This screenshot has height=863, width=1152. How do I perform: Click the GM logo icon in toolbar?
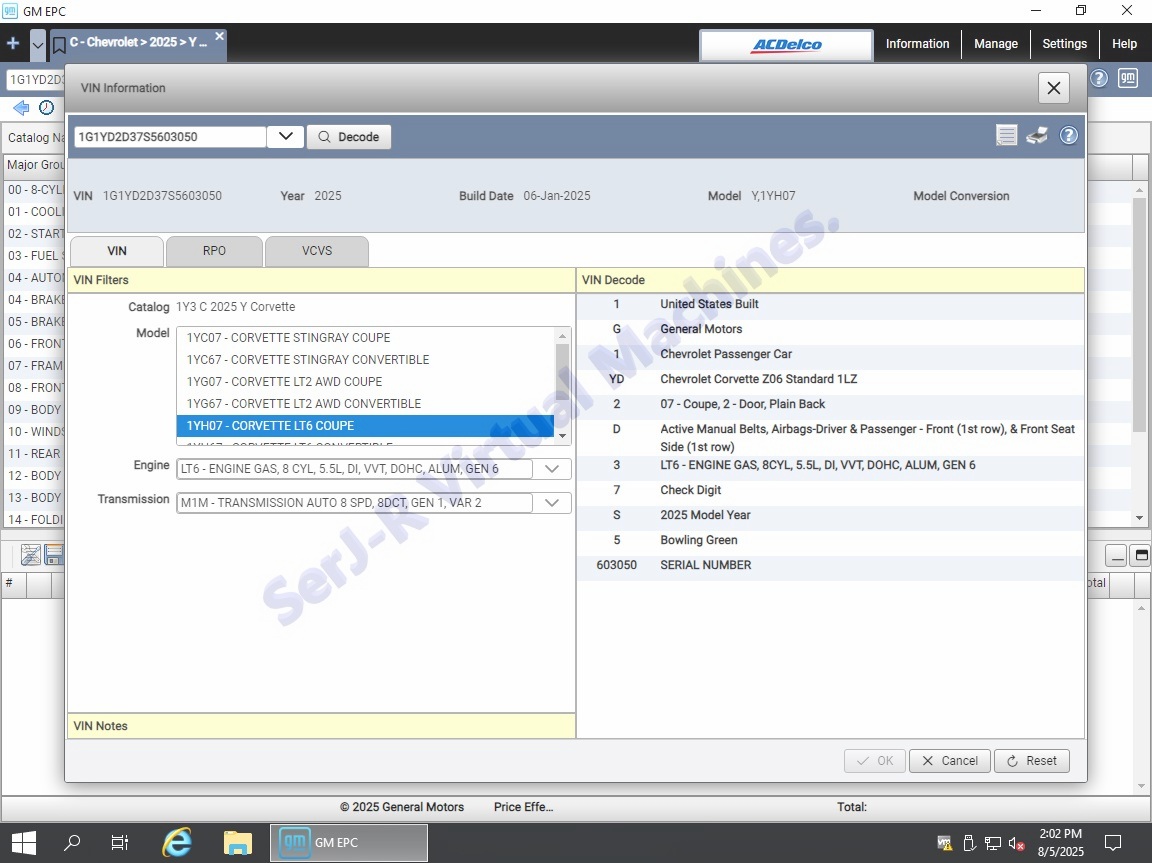(1128, 78)
